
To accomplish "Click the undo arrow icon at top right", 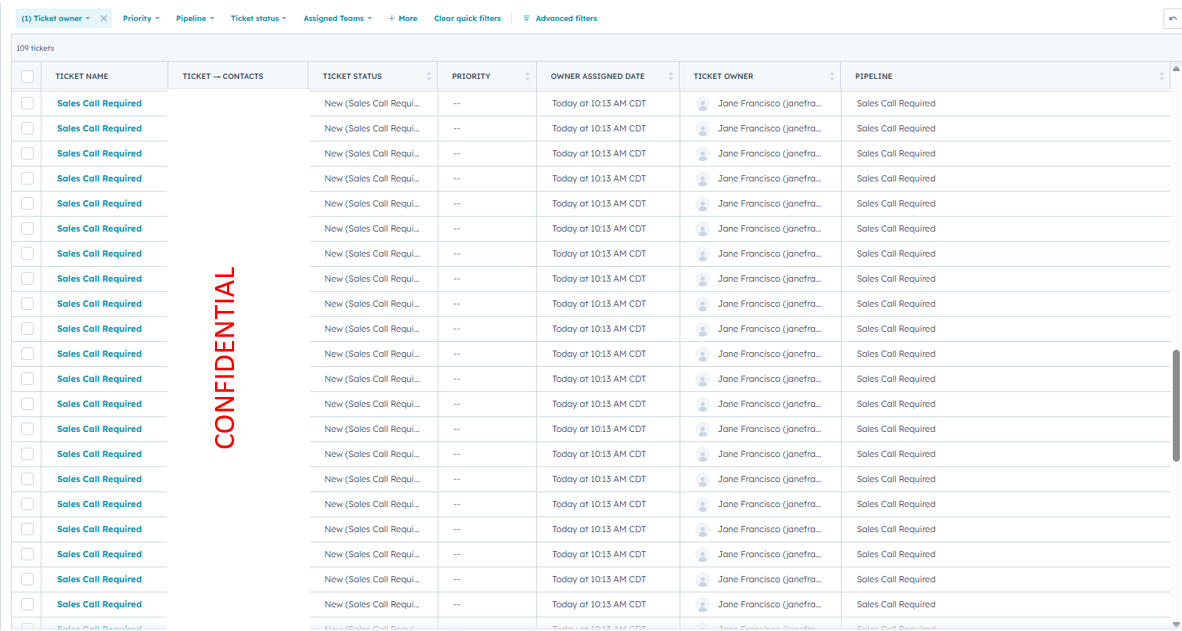I will pyautogui.click(x=1172, y=18).
